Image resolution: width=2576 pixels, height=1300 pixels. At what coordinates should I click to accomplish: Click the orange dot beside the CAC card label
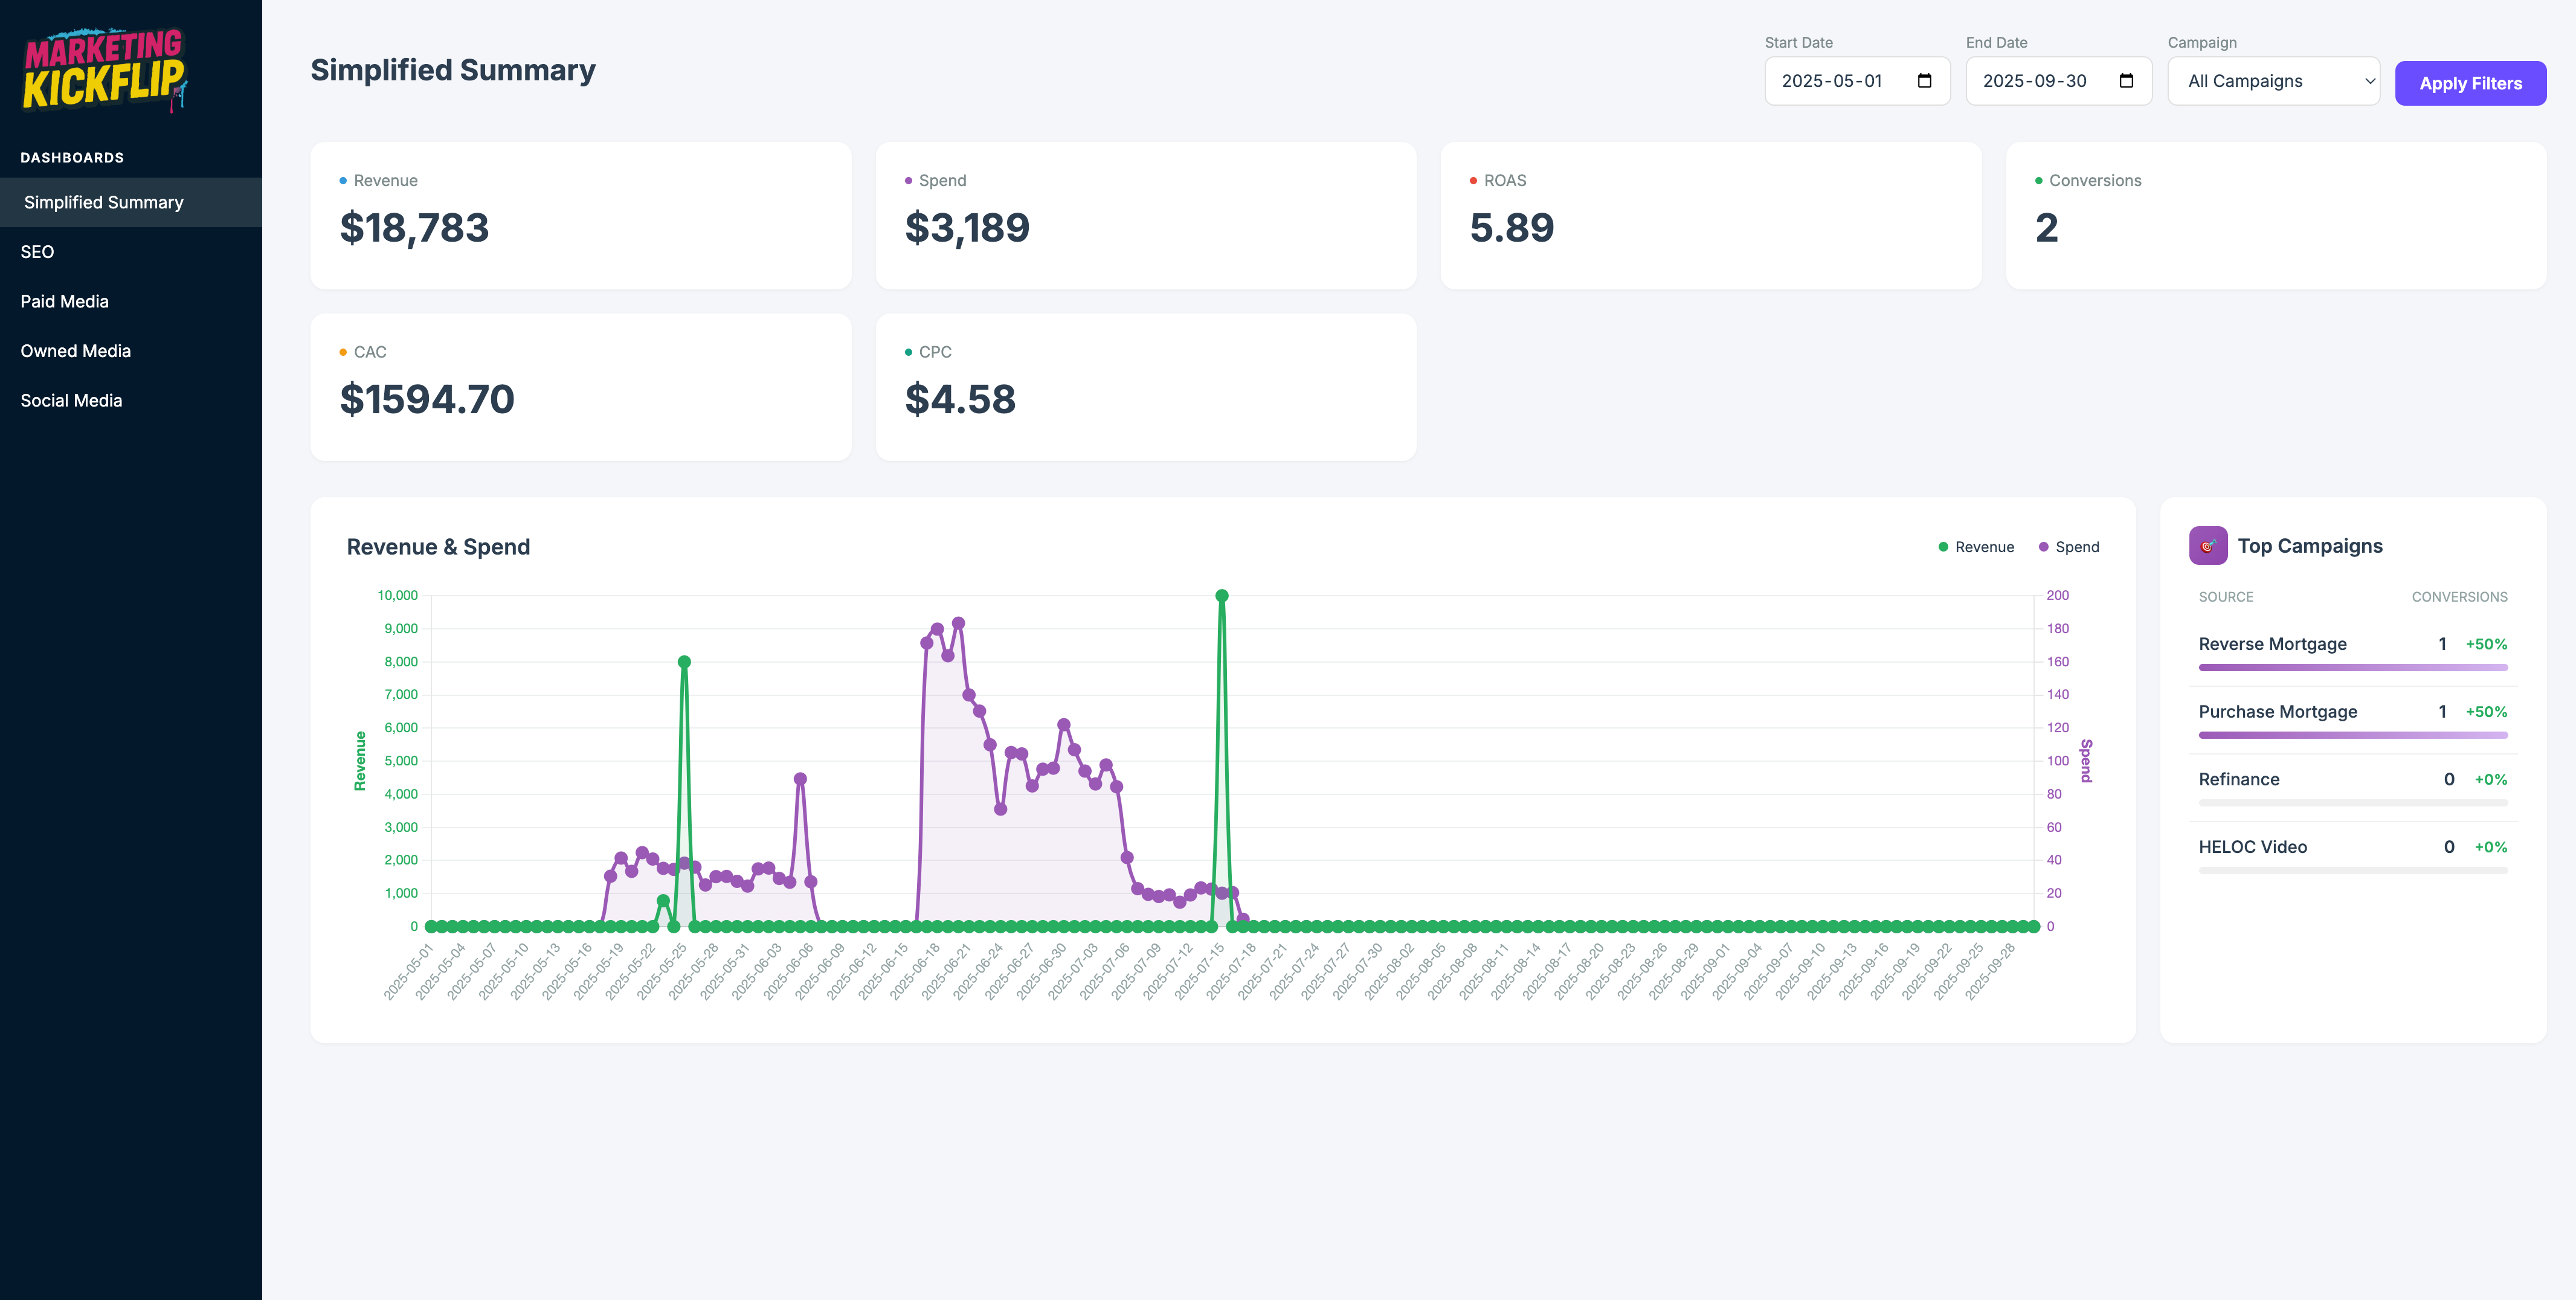[343, 352]
